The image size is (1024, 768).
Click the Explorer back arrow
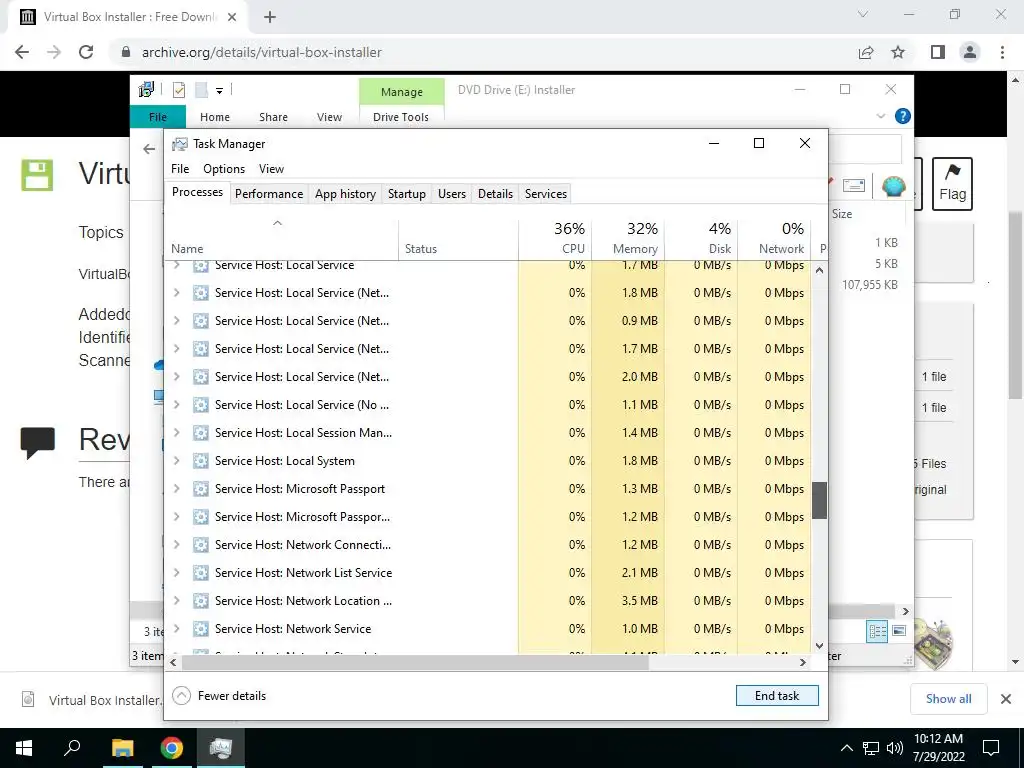(x=149, y=150)
